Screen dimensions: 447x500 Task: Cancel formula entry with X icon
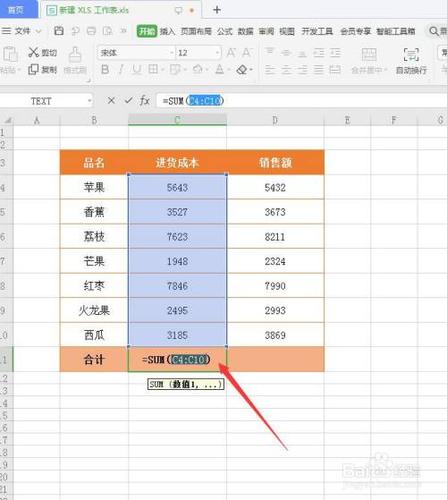[111, 100]
